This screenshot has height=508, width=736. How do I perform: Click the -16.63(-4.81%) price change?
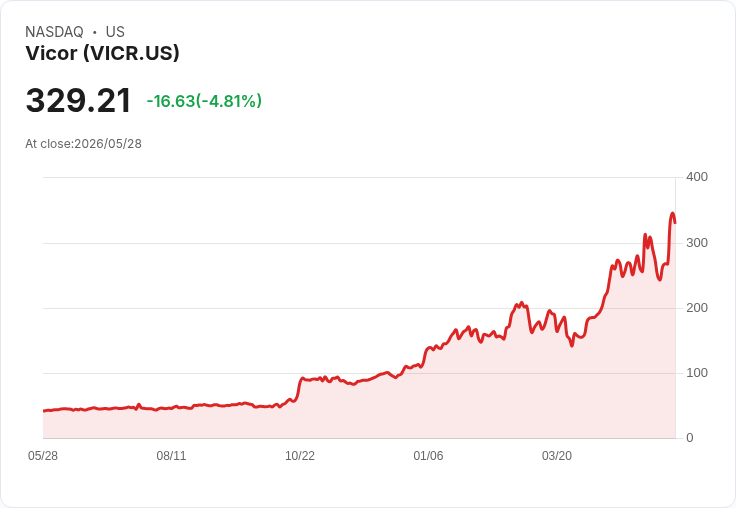(204, 101)
